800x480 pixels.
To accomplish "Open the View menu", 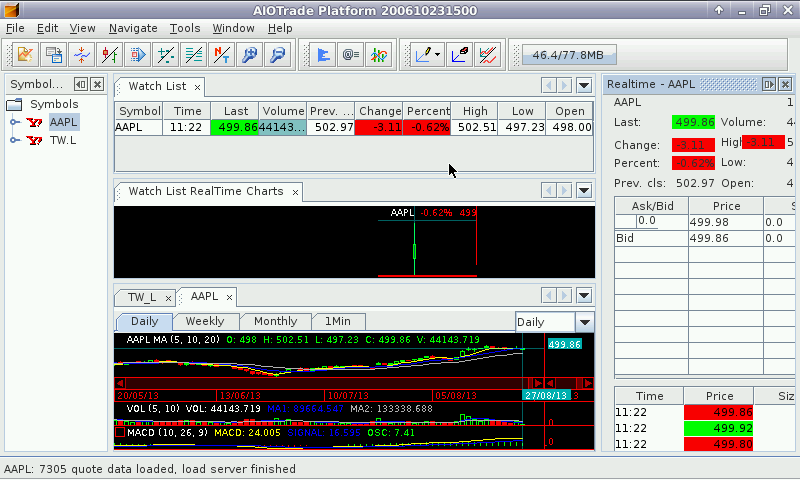I will click(82, 28).
